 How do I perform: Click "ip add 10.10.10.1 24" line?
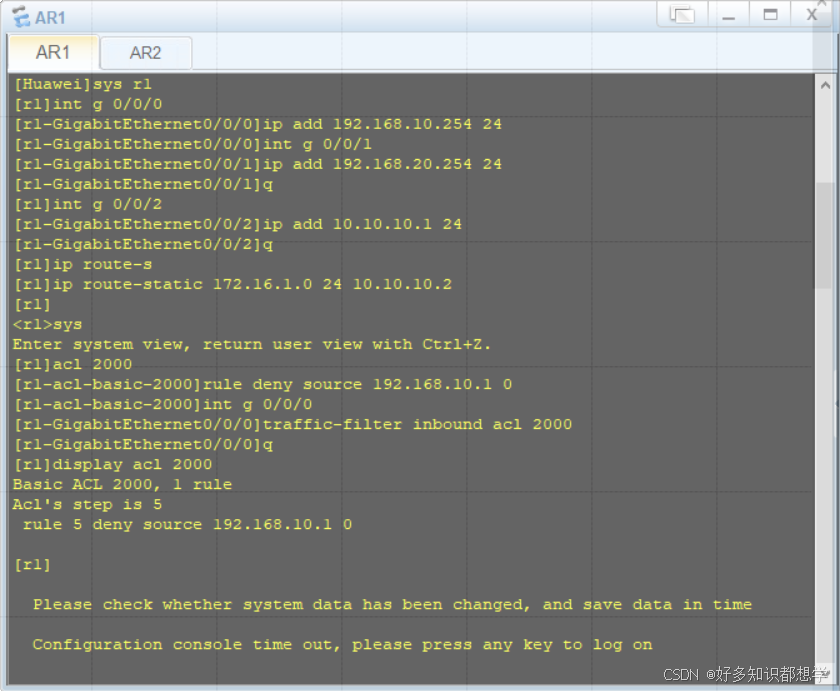tap(237, 224)
